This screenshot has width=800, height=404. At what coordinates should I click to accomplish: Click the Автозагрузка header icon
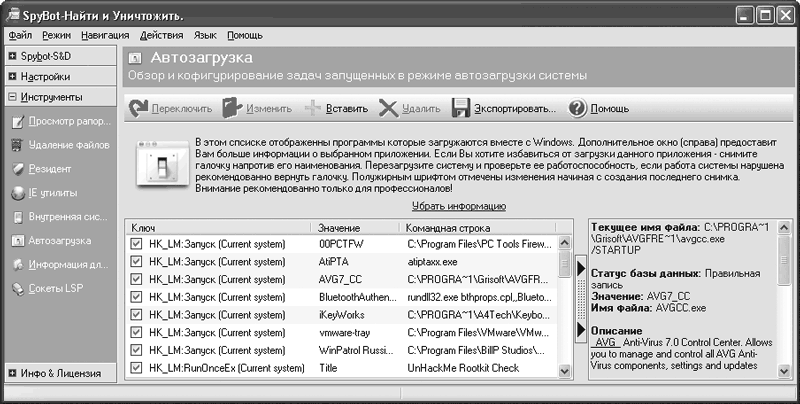coord(135,58)
